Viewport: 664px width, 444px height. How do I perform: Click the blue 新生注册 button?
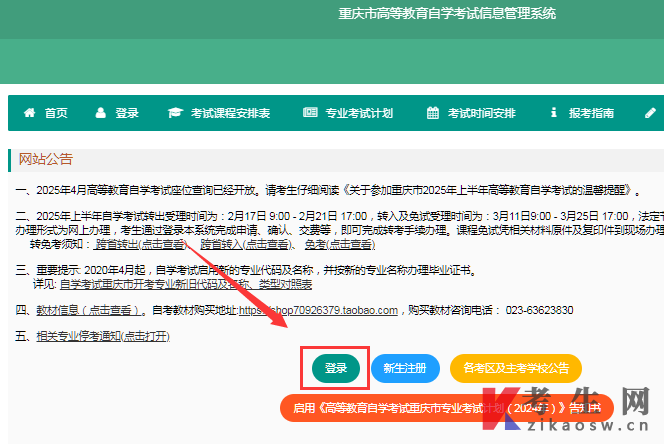(405, 368)
